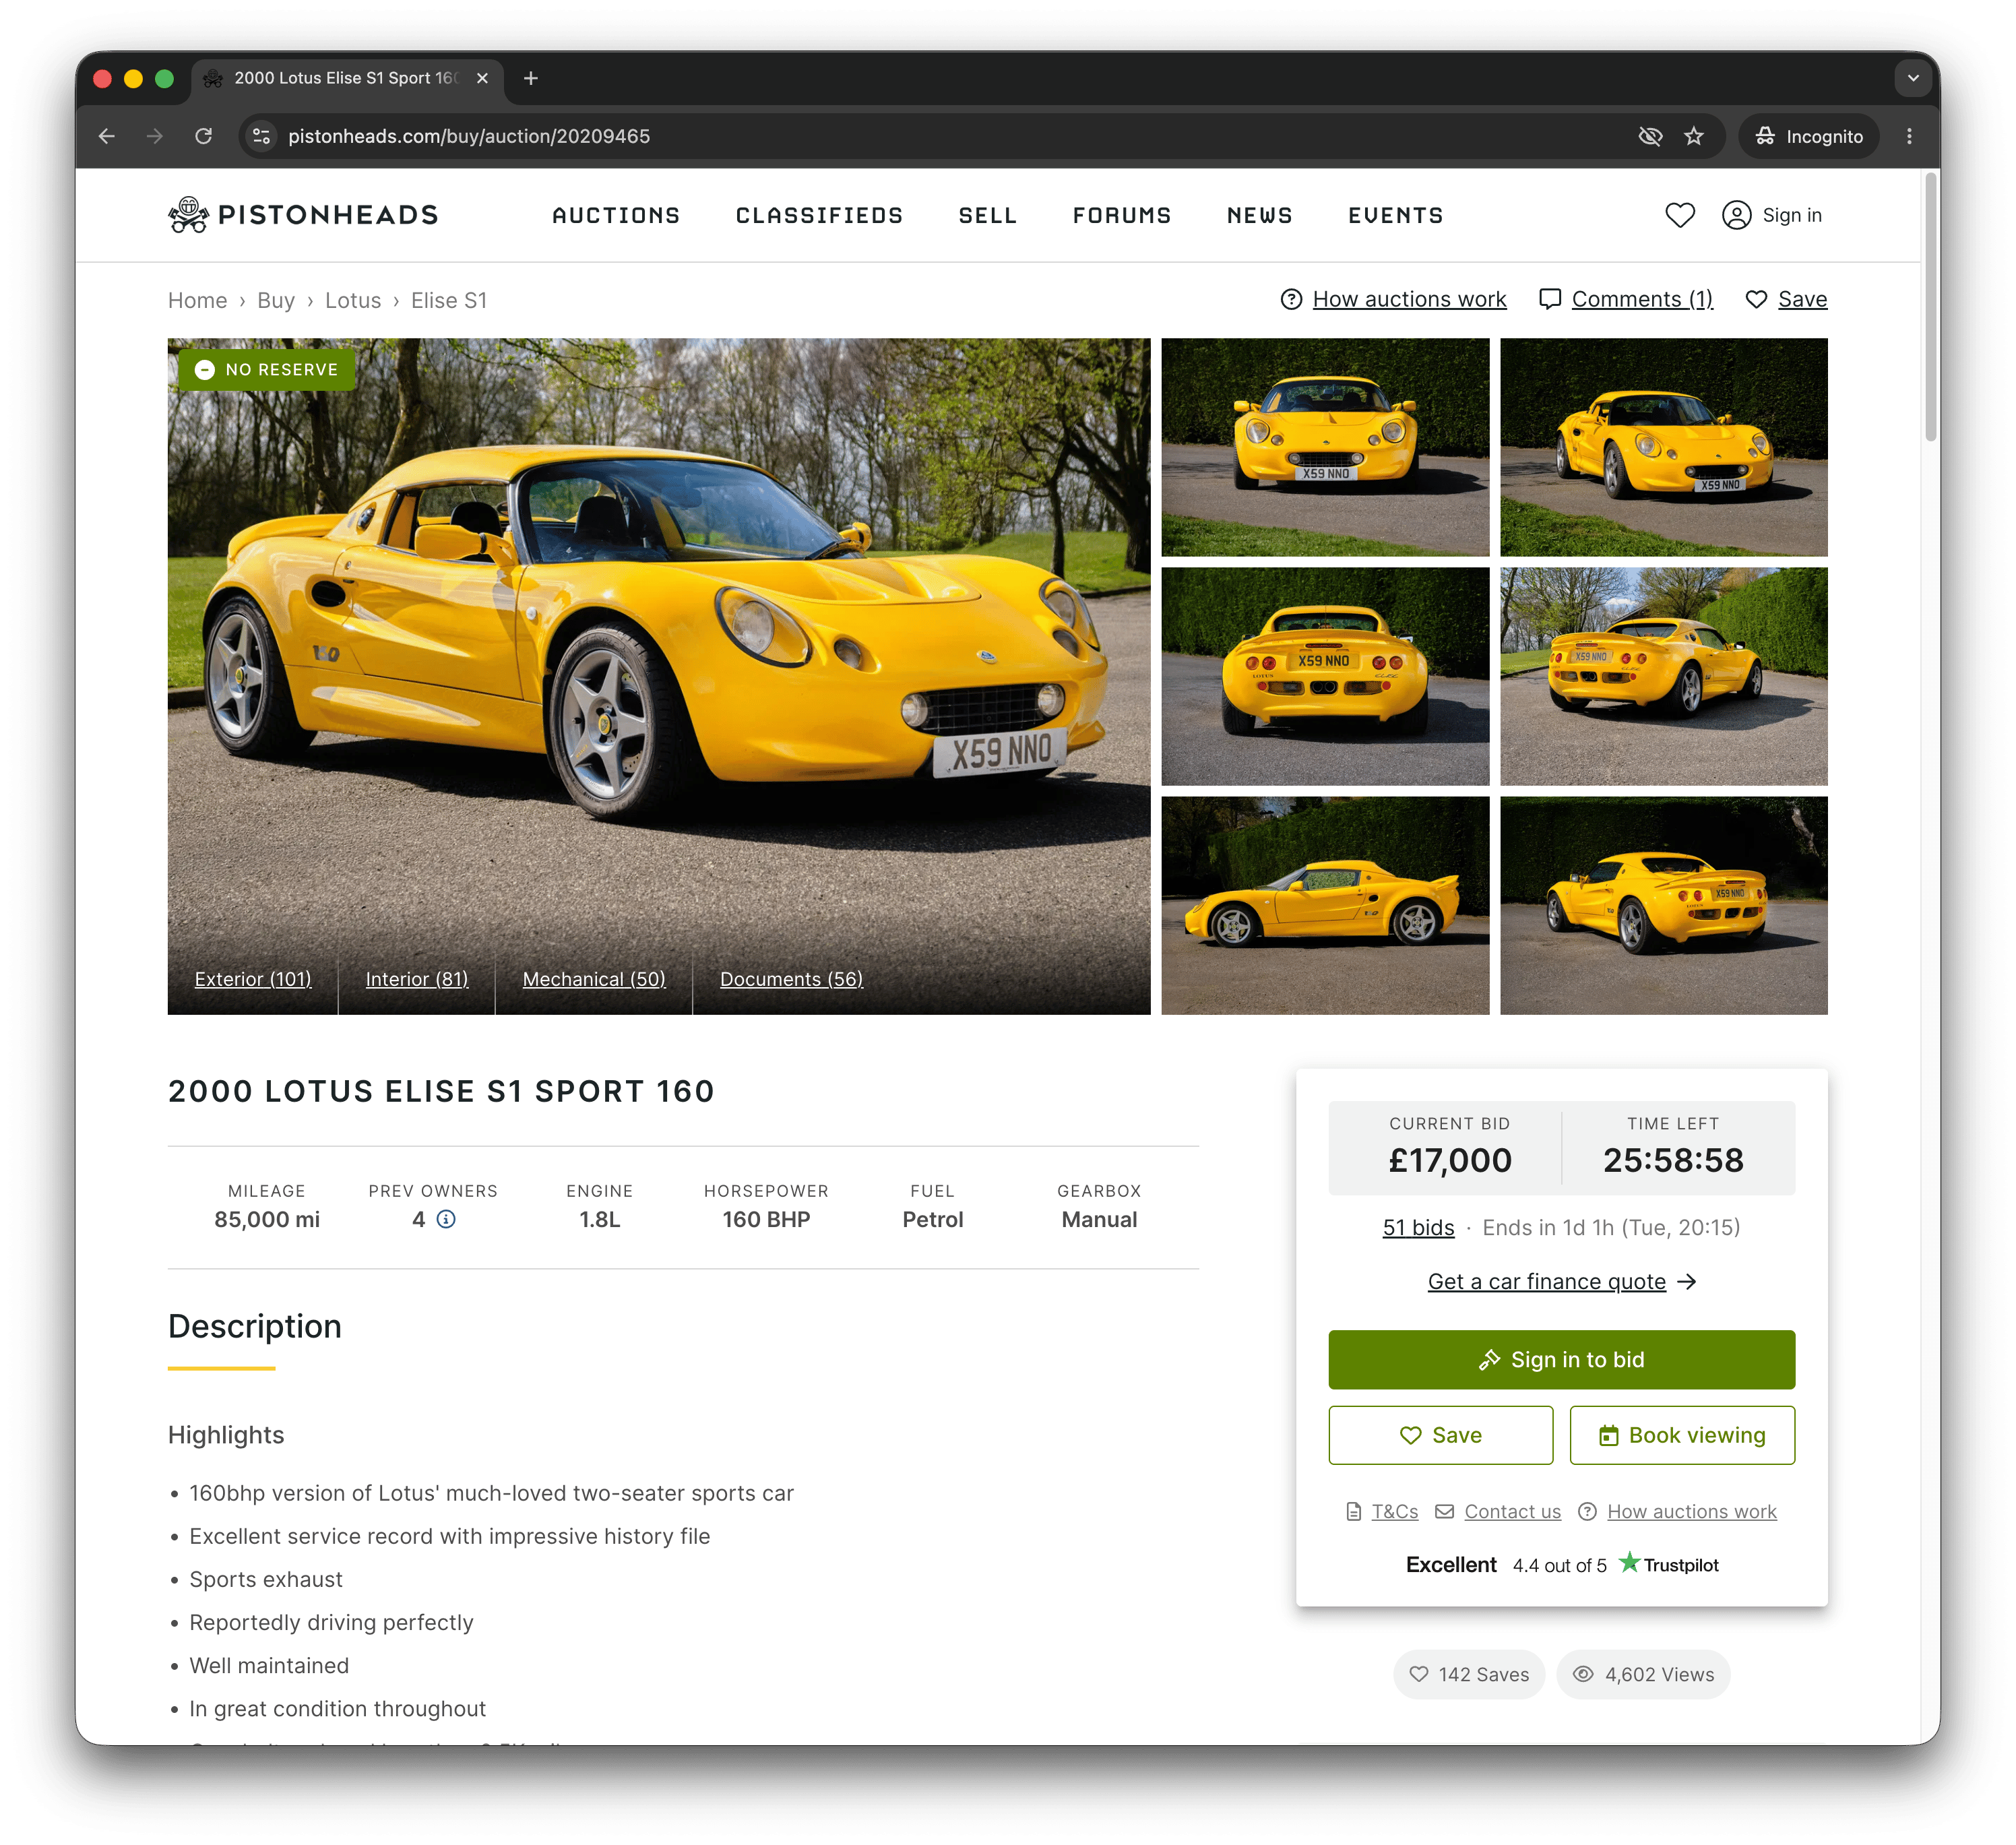Screen dimensions: 2016x1845
Task: Expand the tab search dropdown
Action: click(1912, 78)
